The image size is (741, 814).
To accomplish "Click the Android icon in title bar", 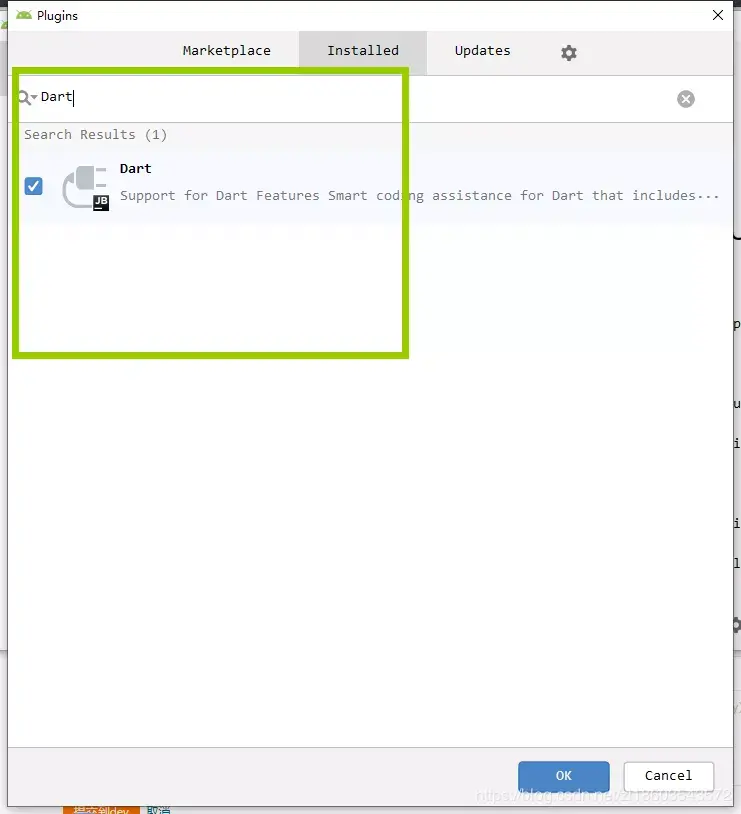I will tap(23, 15).
